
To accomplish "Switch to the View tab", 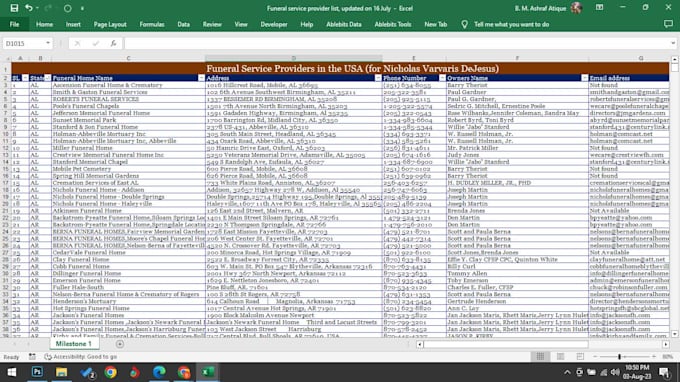I will [241, 24].
